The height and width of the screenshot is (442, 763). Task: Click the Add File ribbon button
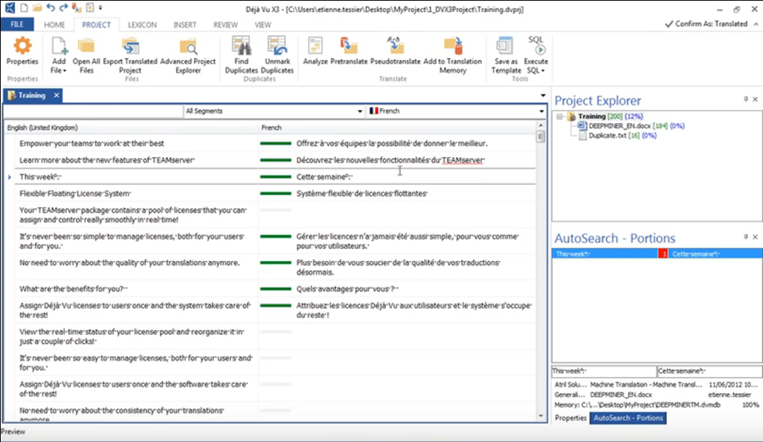pyautogui.click(x=58, y=55)
